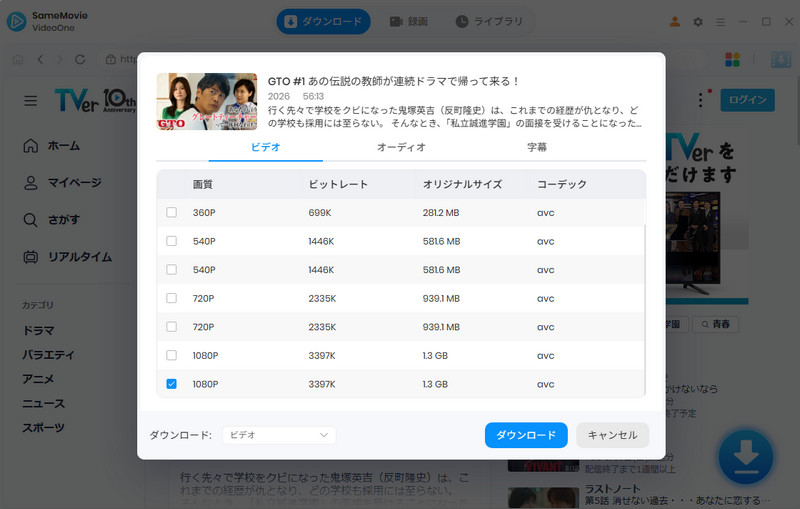Click the VIVANT thumbnail behind the dialog
The height and width of the screenshot is (509, 800).
click(x=543, y=466)
